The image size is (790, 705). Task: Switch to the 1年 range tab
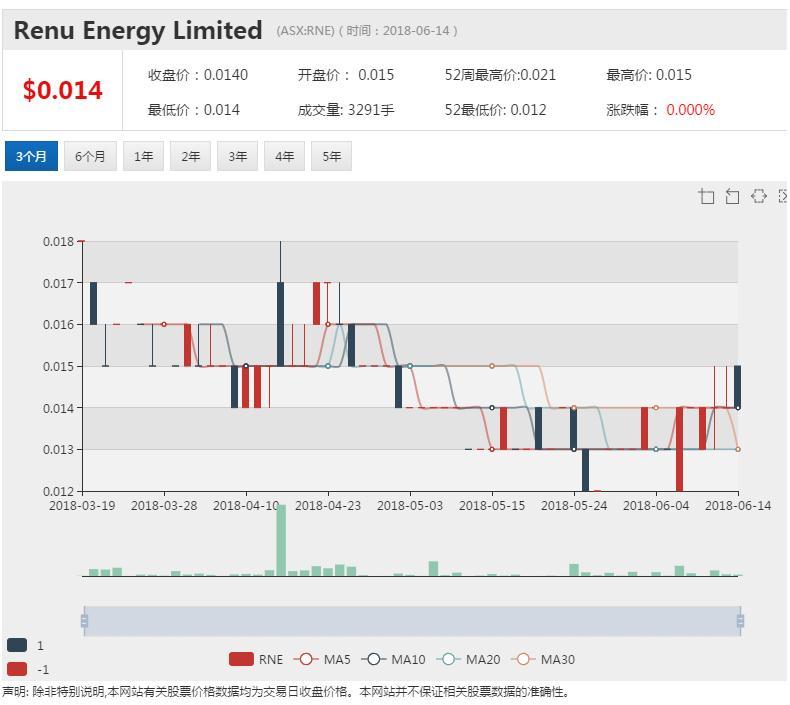pos(143,156)
